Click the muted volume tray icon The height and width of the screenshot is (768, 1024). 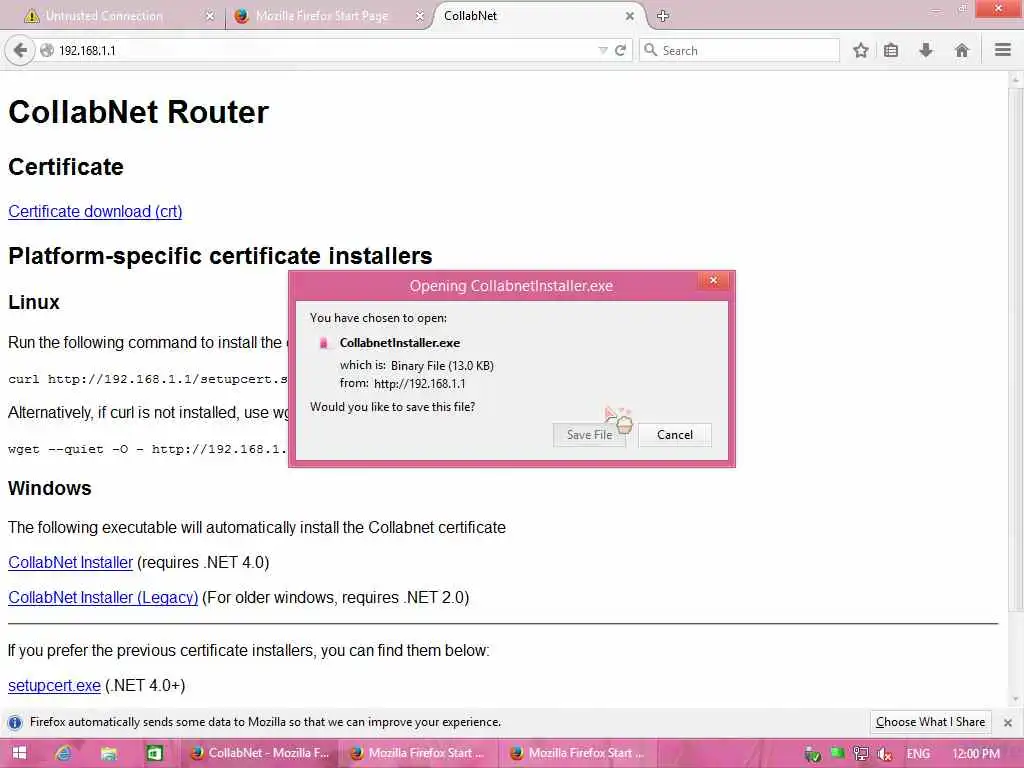(x=885, y=754)
